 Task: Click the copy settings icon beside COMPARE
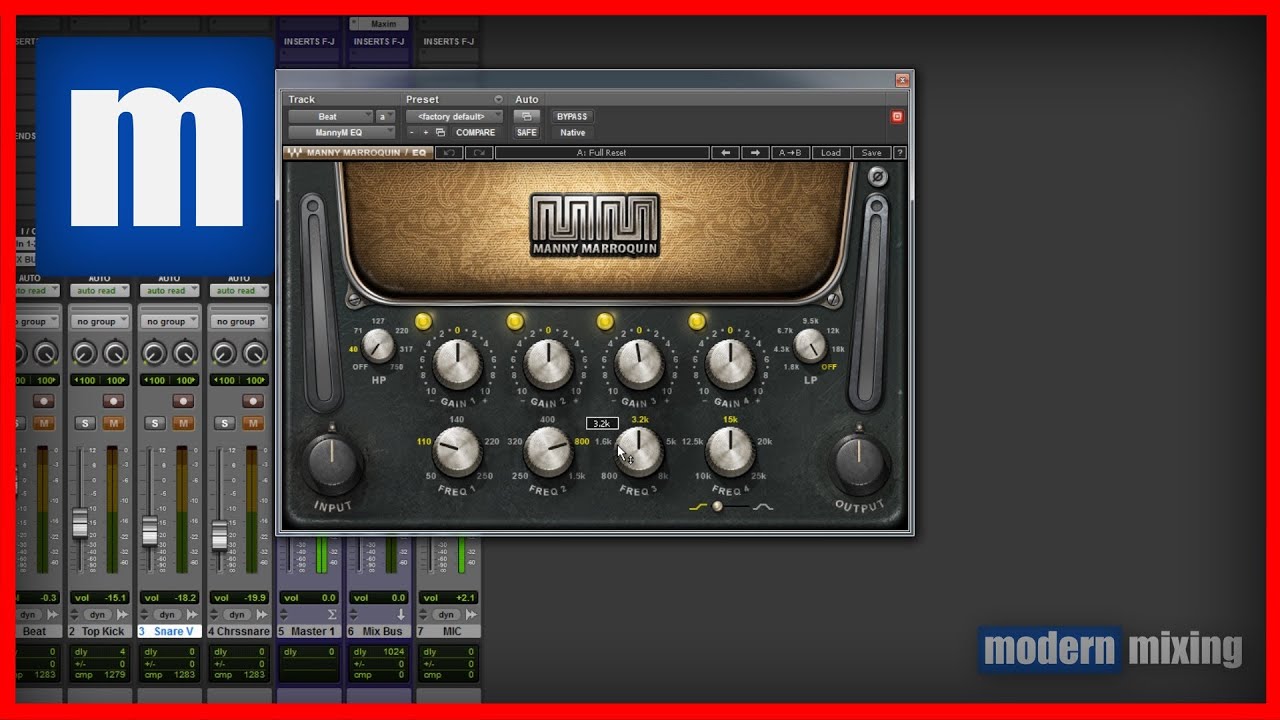tap(440, 132)
